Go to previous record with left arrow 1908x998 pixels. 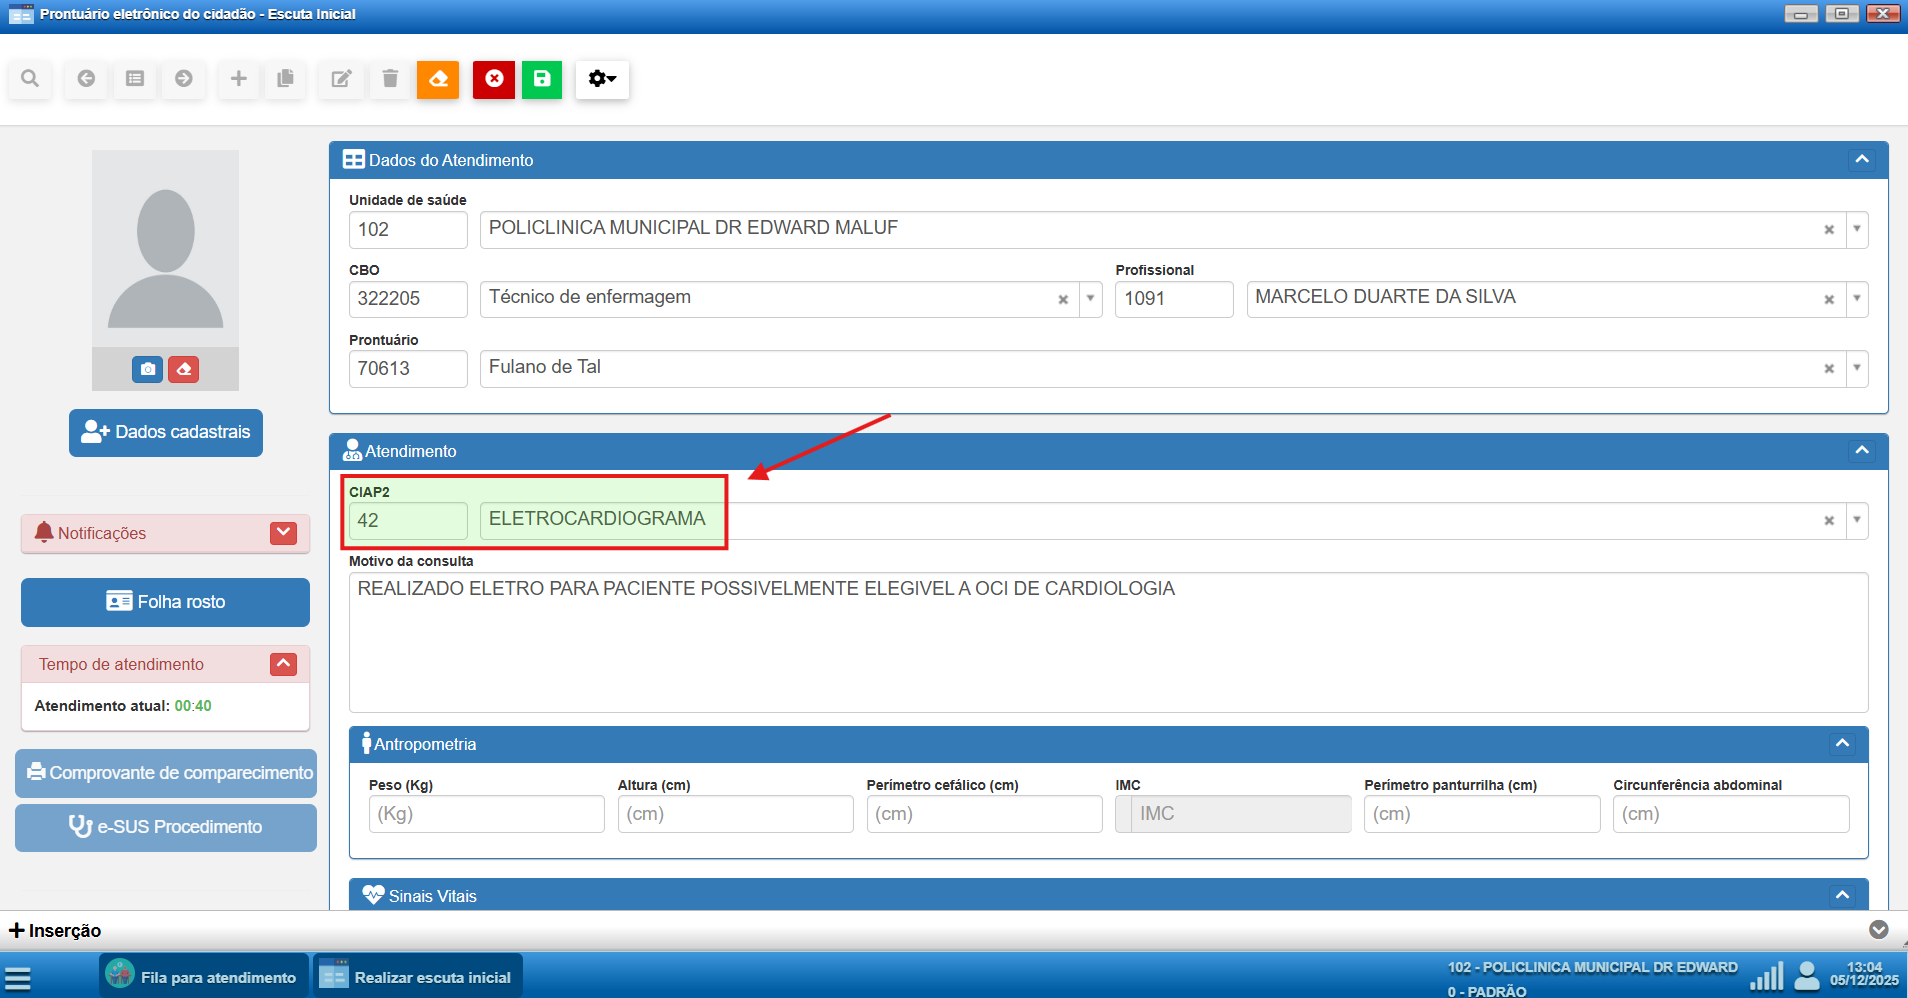click(x=86, y=79)
